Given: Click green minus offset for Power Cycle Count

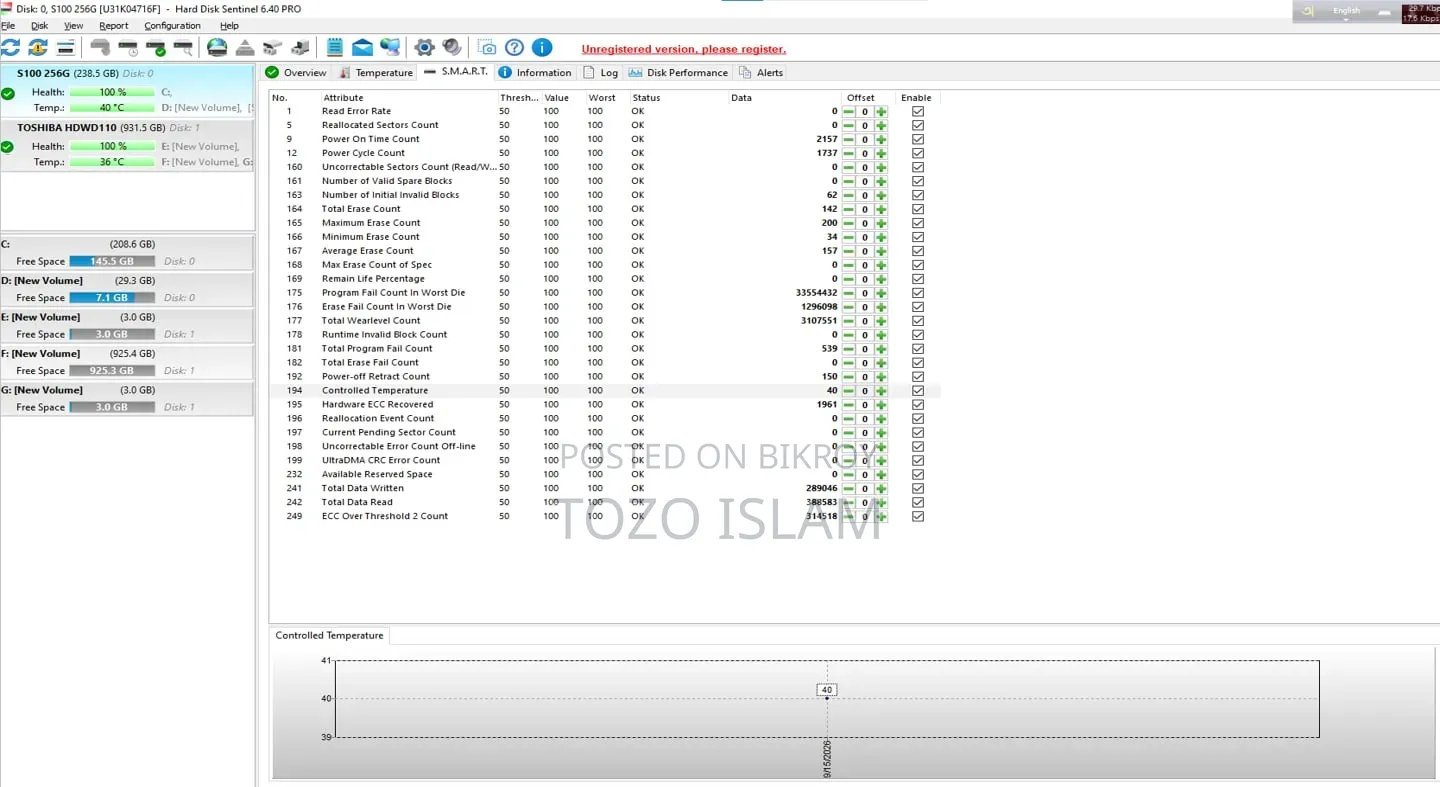Looking at the screenshot, I should pyautogui.click(x=848, y=154).
